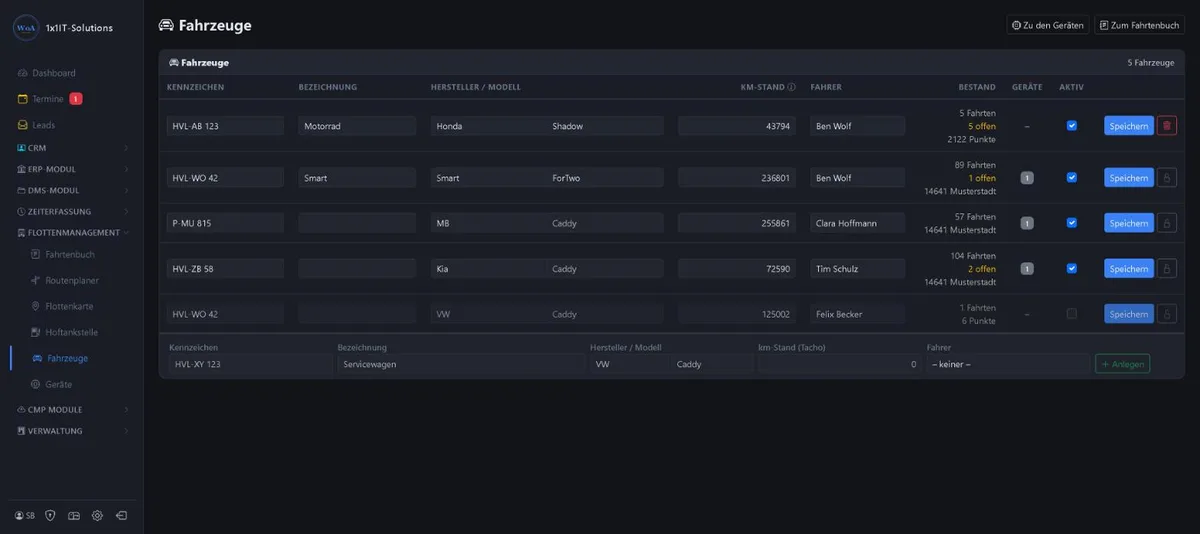
Task: Delete the Honda Shadow vehicle via trash icon
Action: coord(1166,126)
